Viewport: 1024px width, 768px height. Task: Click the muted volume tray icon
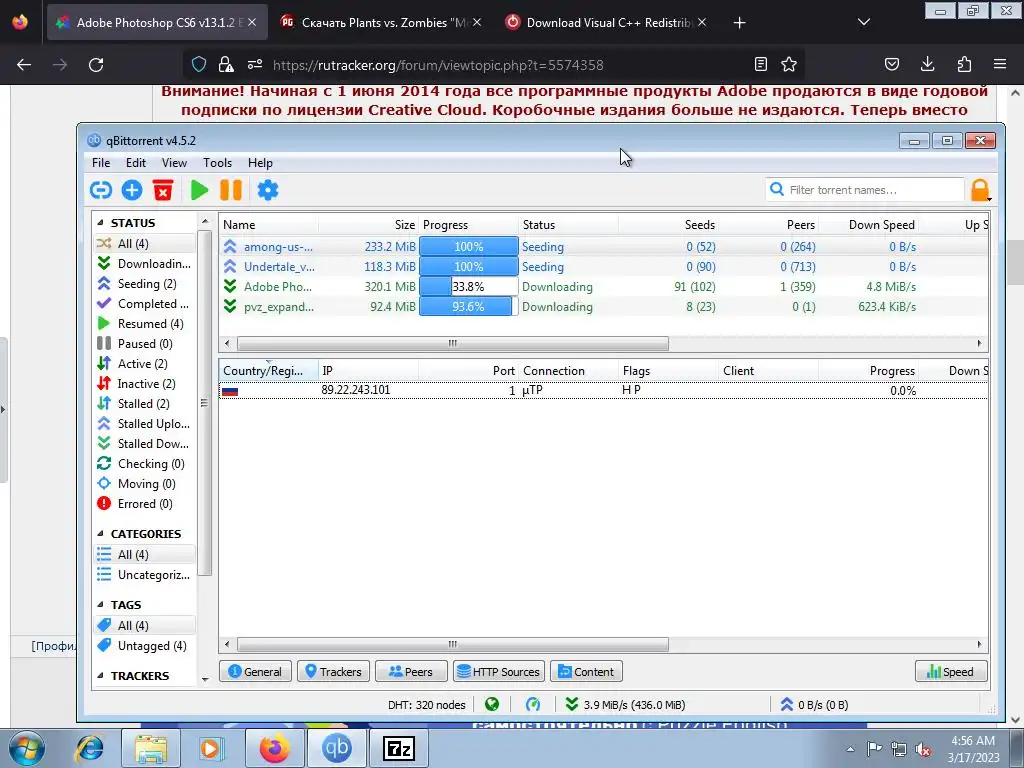point(923,749)
